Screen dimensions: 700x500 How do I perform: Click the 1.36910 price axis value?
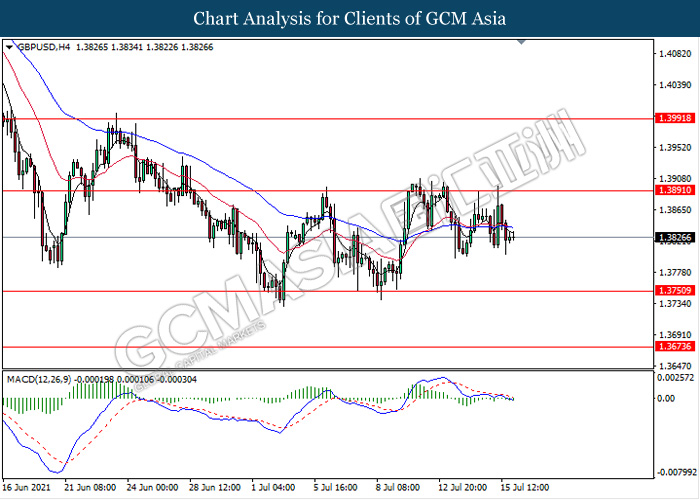pyautogui.click(x=675, y=335)
